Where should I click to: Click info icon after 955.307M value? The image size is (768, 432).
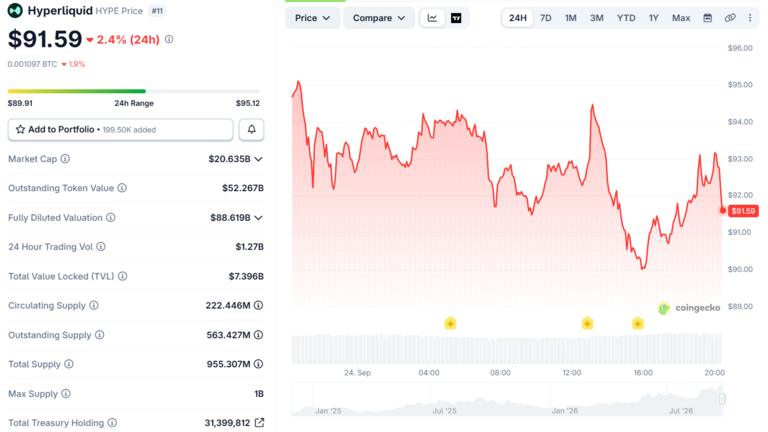pyautogui.click(x=259, y=364)
